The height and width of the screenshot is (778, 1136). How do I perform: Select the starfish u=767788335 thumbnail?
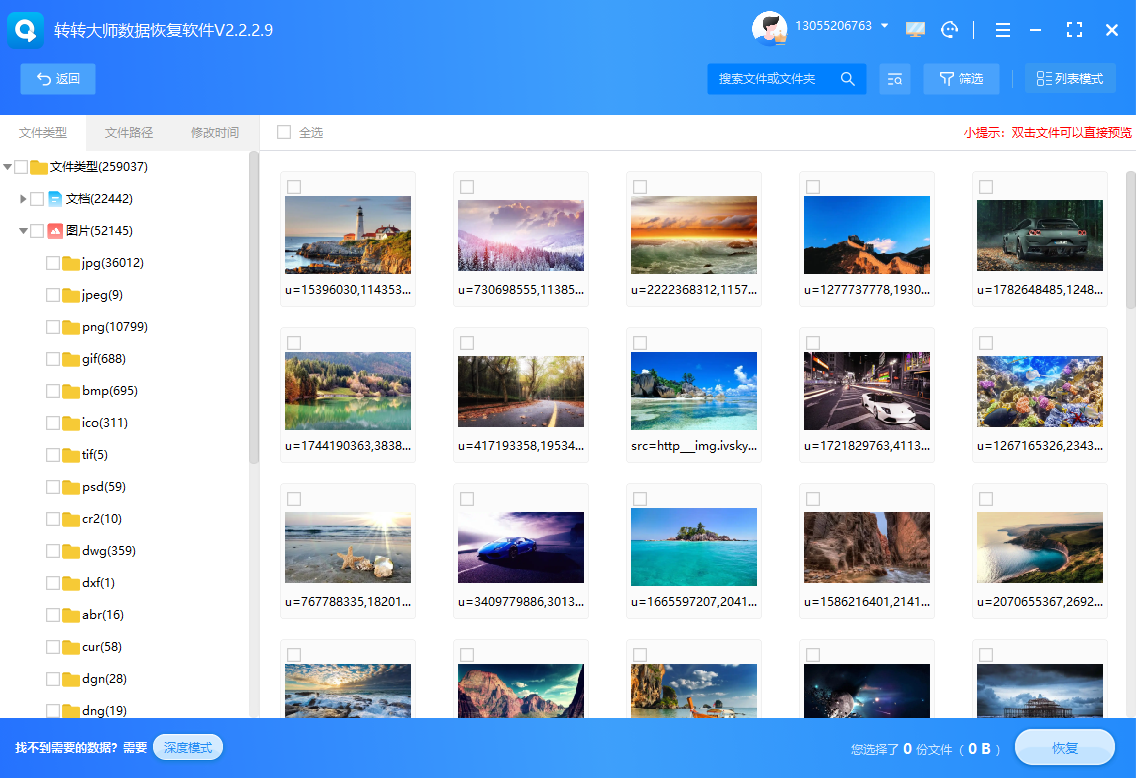348,548
